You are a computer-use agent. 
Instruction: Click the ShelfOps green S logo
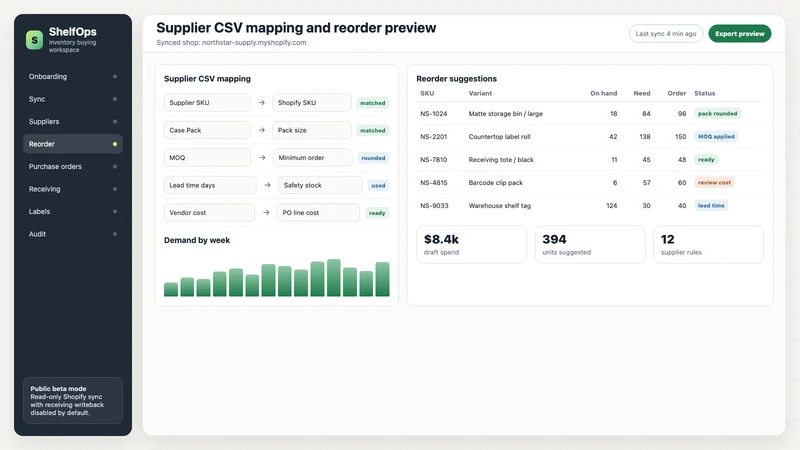pyautogui.click(x=34, y=40)
